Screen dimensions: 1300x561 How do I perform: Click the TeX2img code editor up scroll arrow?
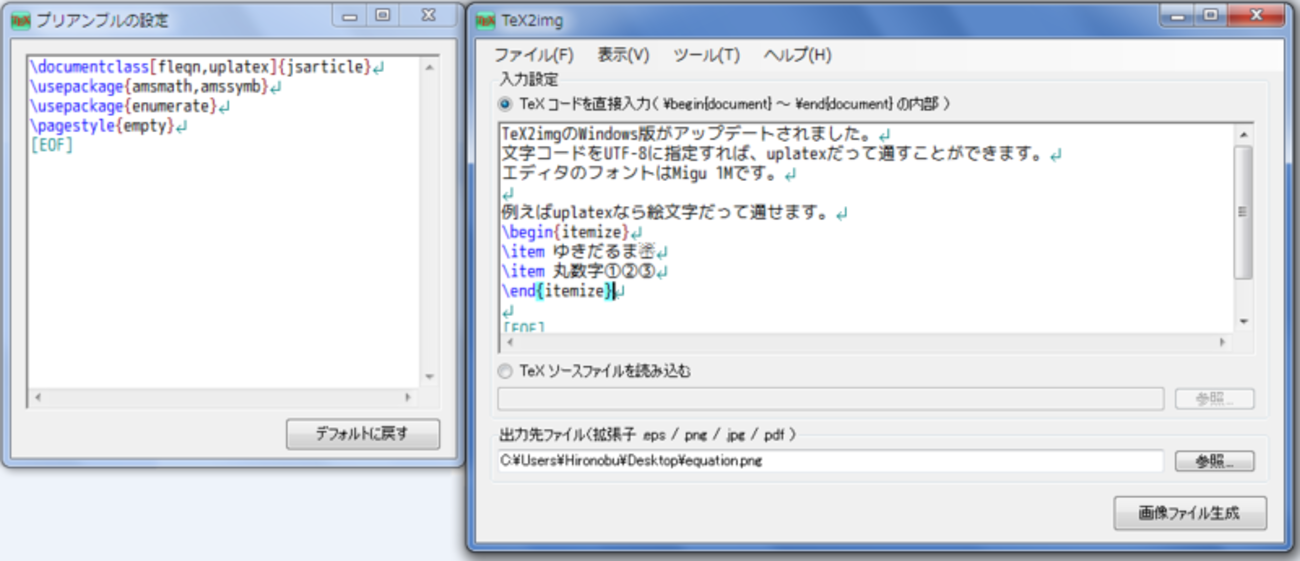pyautogui.click(x=1243, y=134)
